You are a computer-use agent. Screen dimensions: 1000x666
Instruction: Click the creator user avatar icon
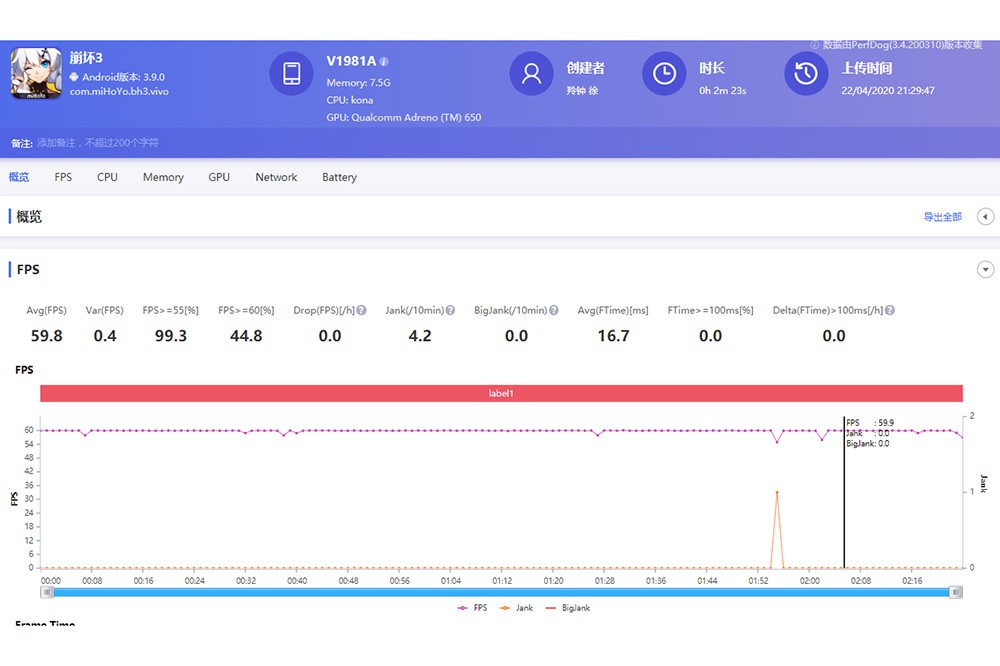(x=531, y=74)
